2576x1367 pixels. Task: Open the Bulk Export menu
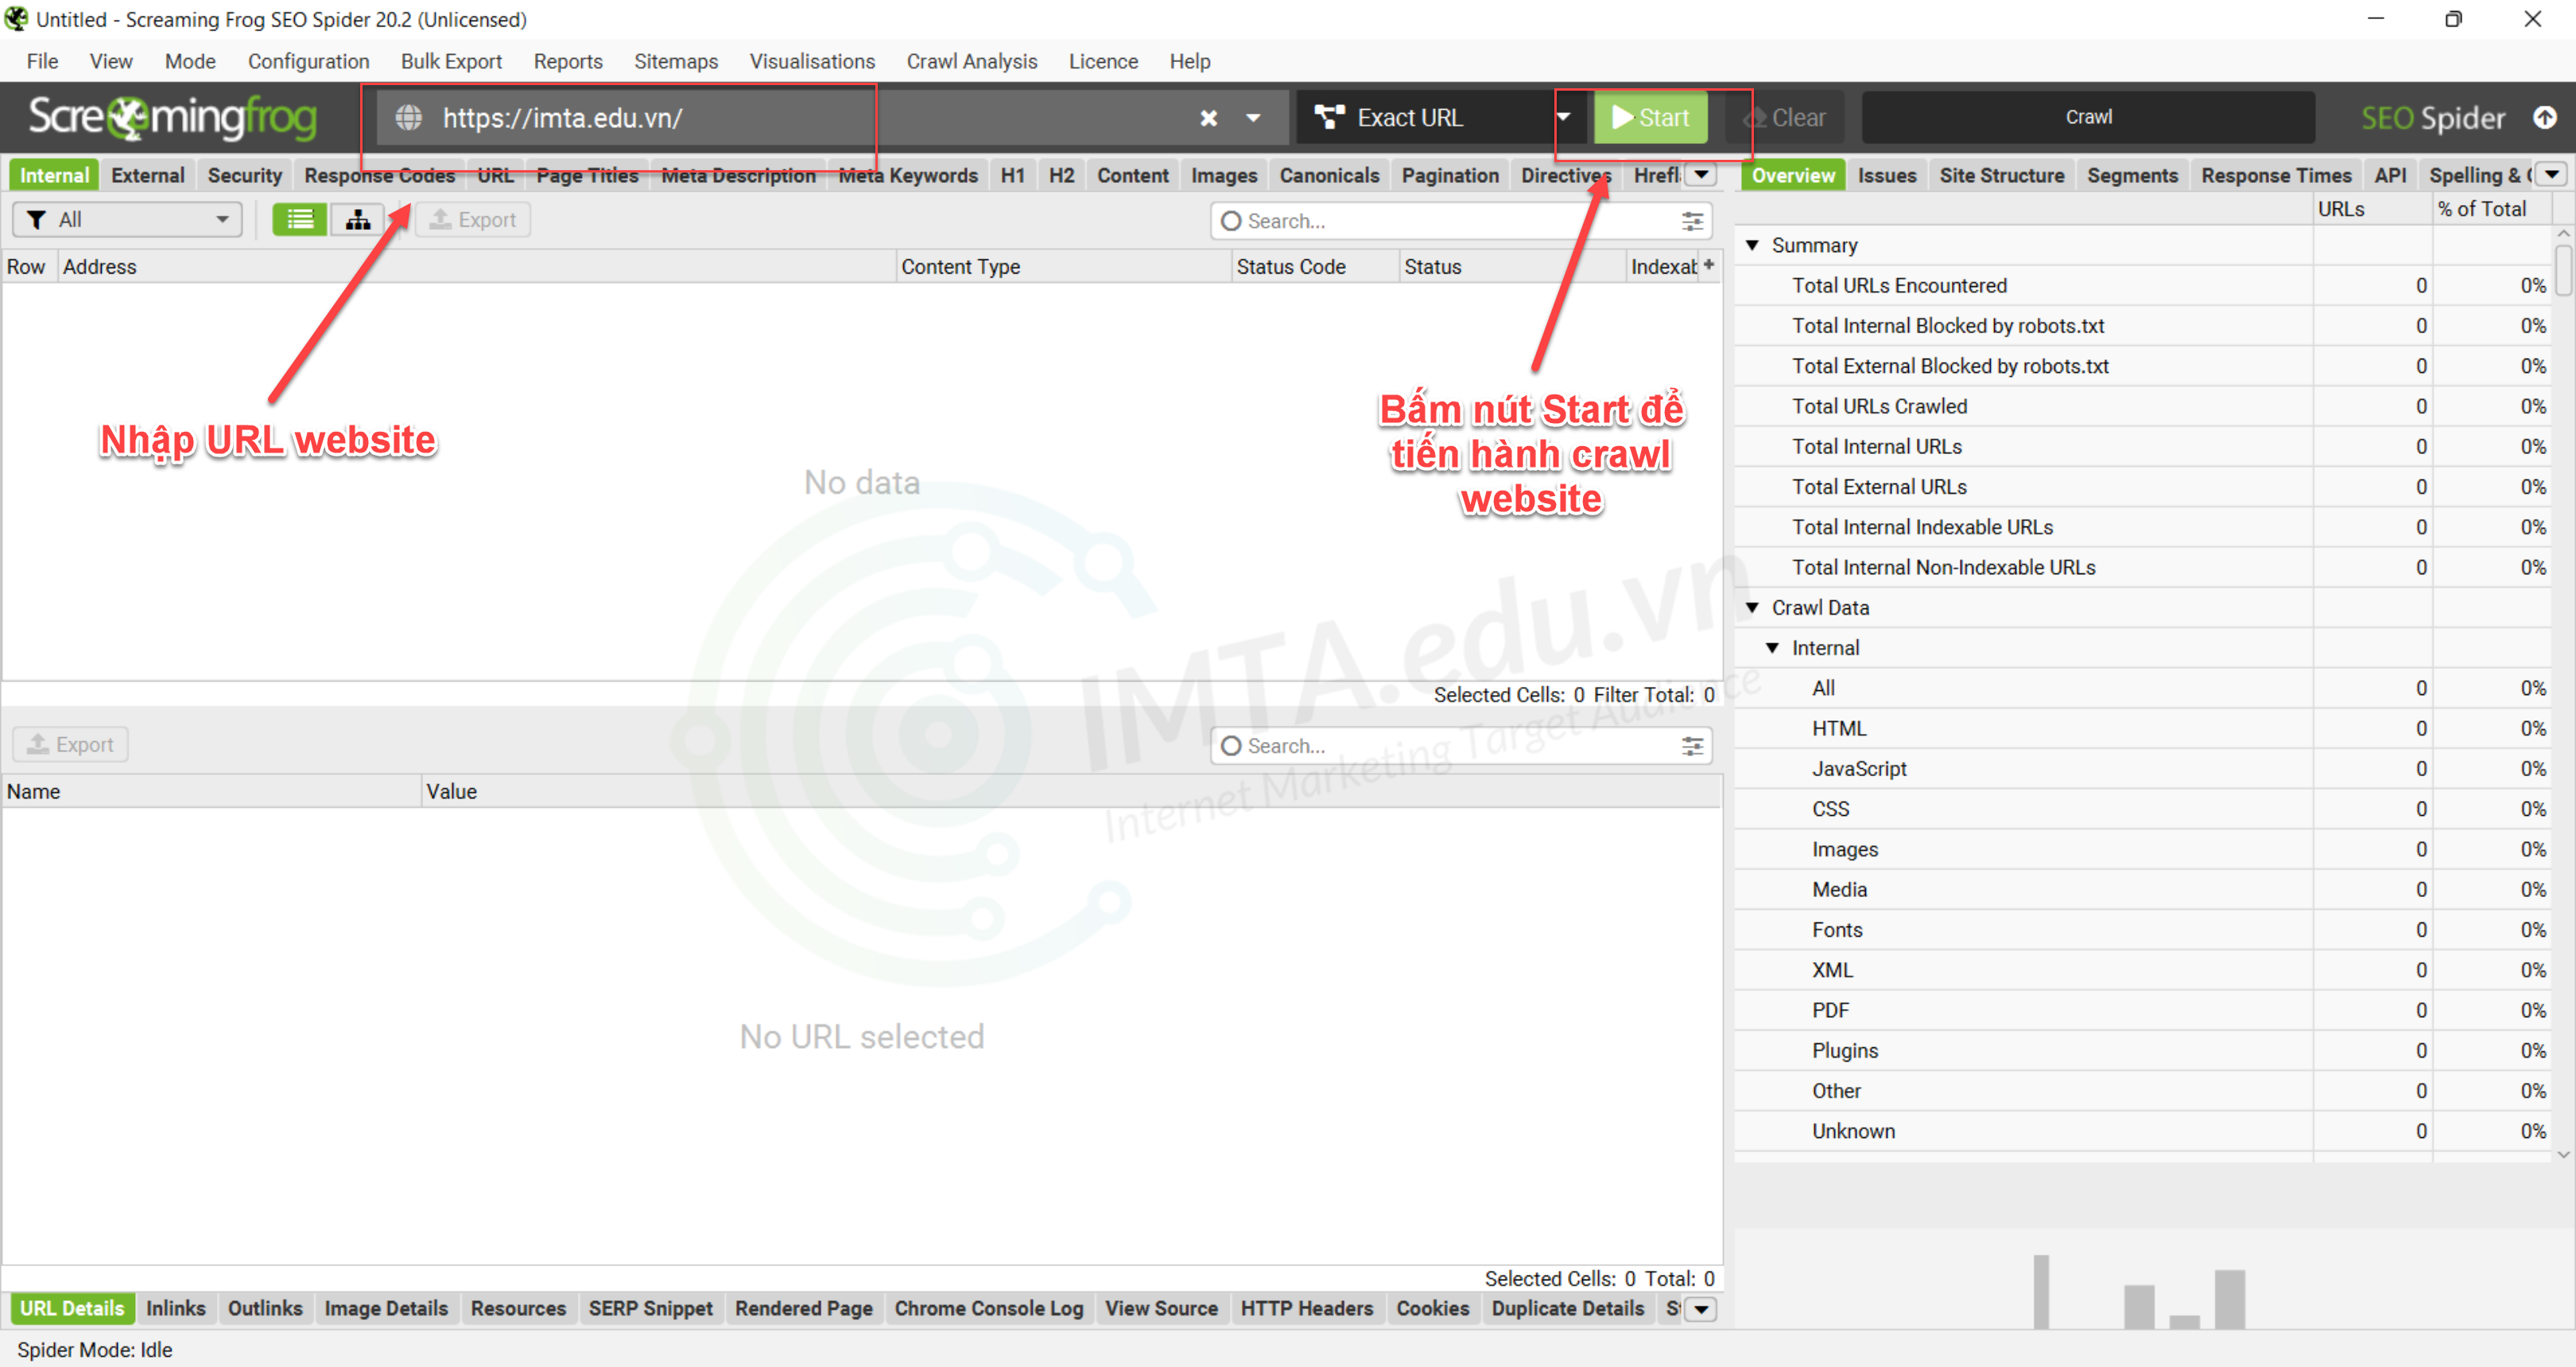tap(451, 61)
